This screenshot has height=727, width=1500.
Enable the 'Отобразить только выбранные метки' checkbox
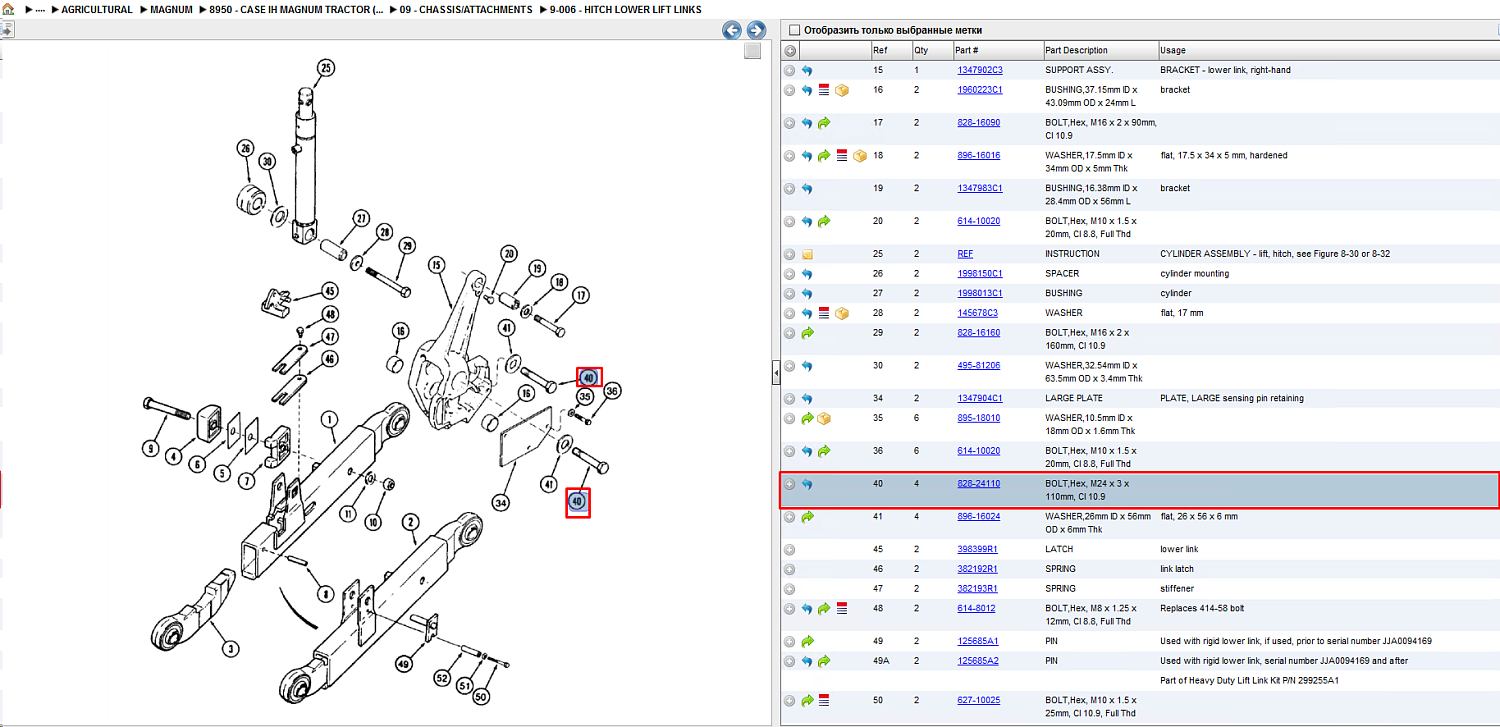795,30
